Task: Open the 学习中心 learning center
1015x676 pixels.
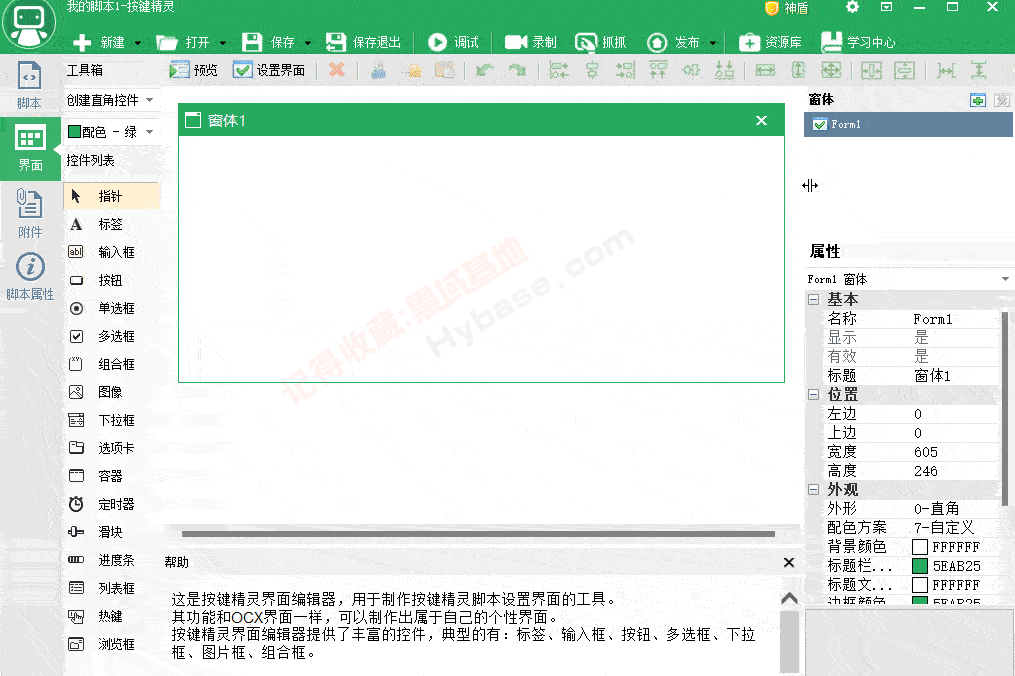Action: pyautogui.click(x=858, y=42)
